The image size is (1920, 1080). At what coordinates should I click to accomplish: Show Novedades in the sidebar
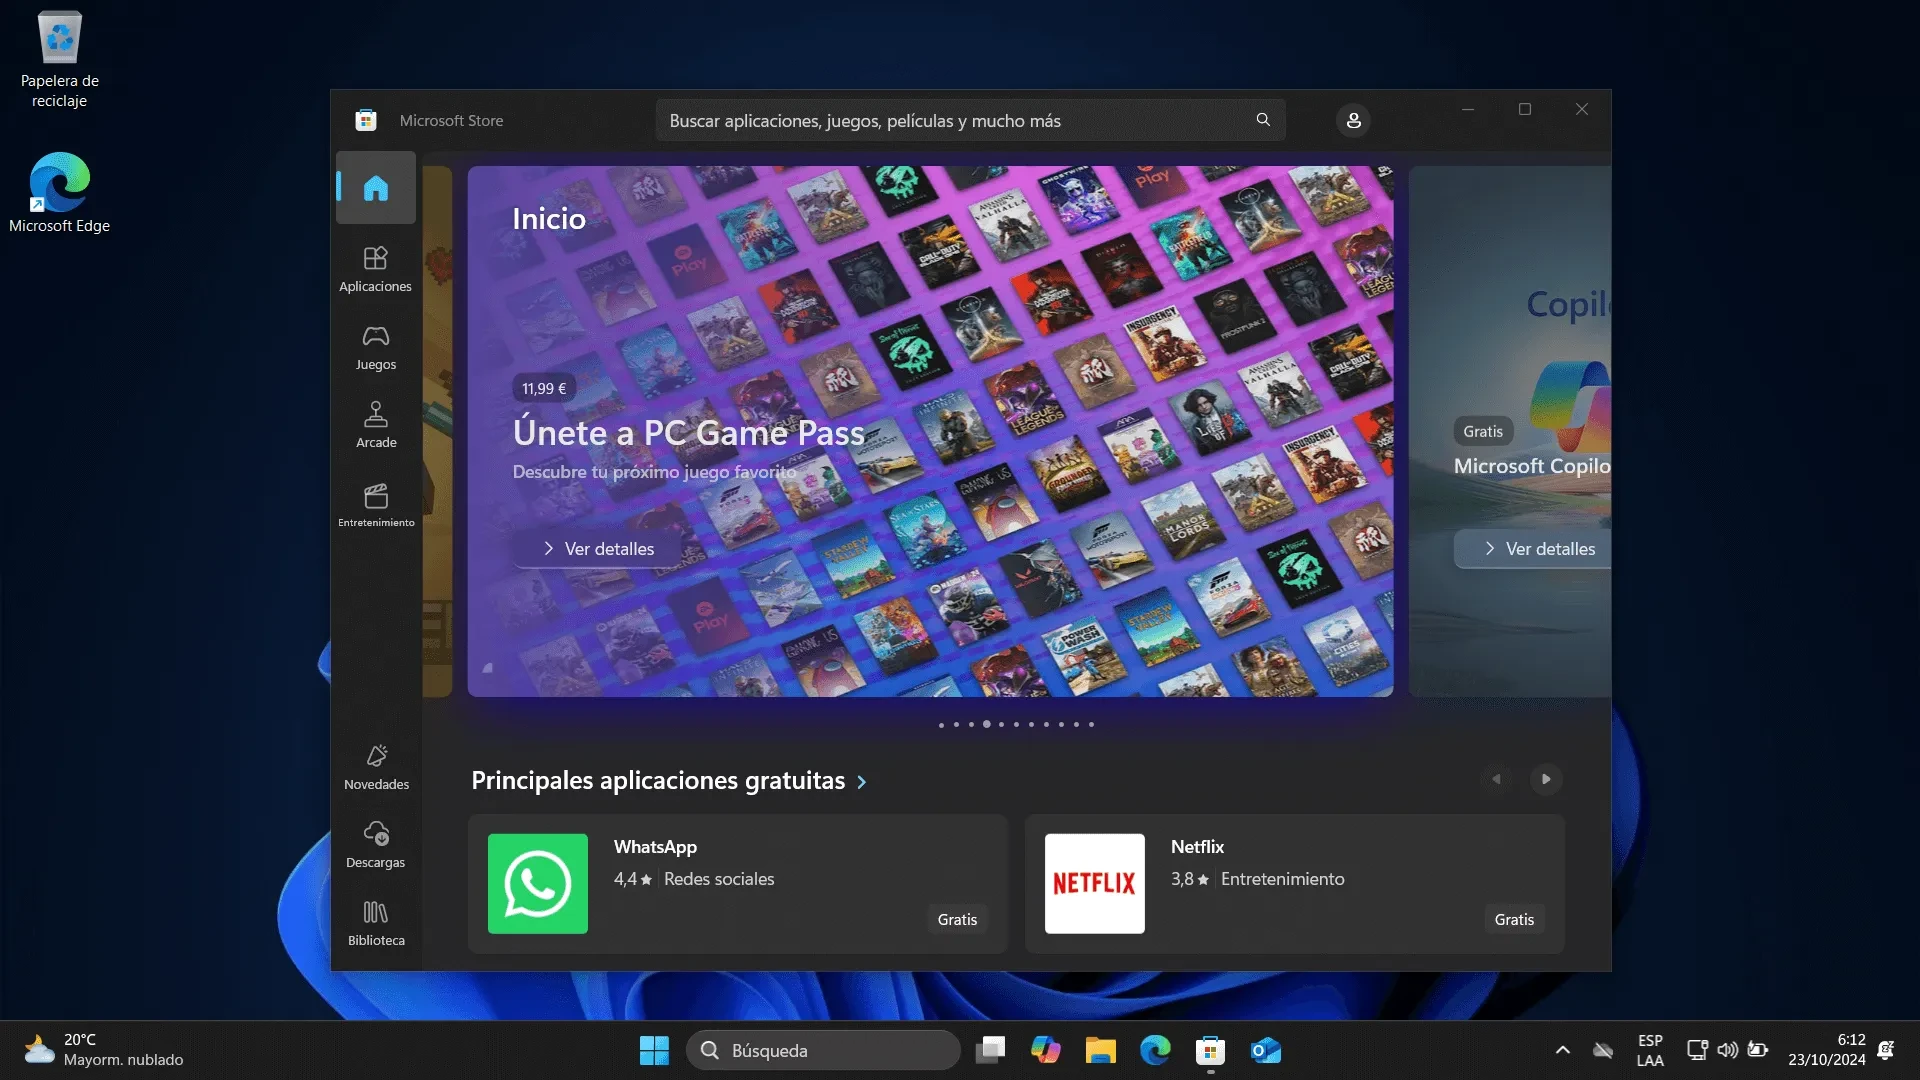point(376,767)
